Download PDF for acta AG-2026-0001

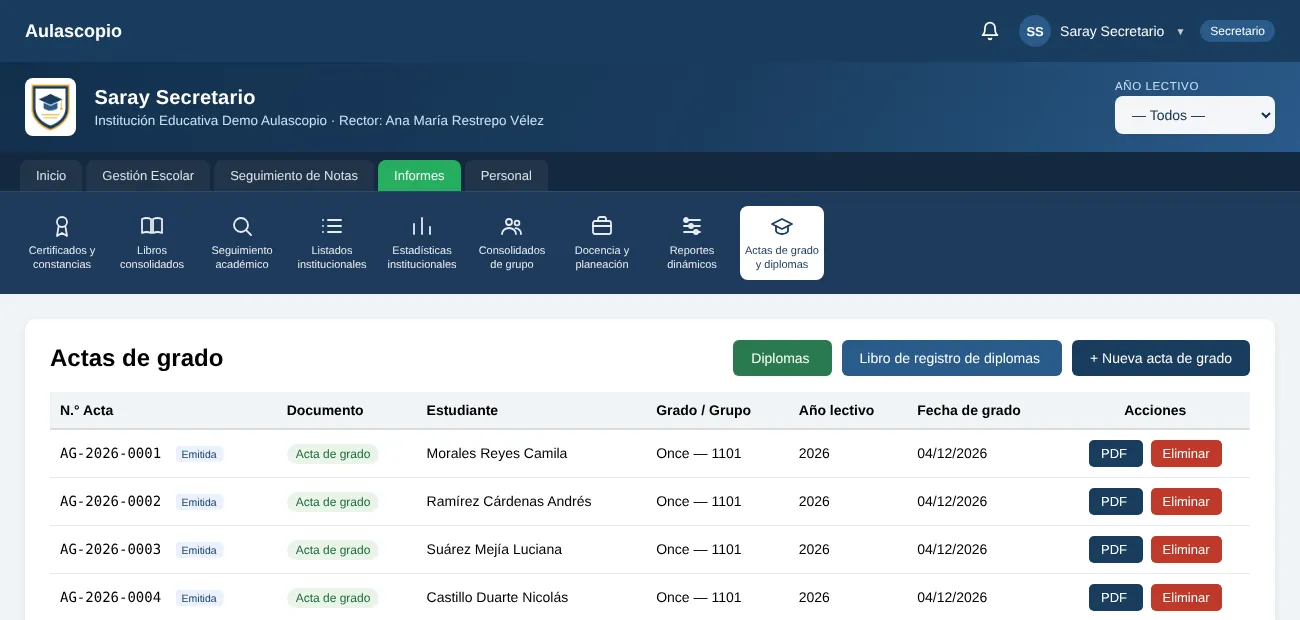(1114, 453)
